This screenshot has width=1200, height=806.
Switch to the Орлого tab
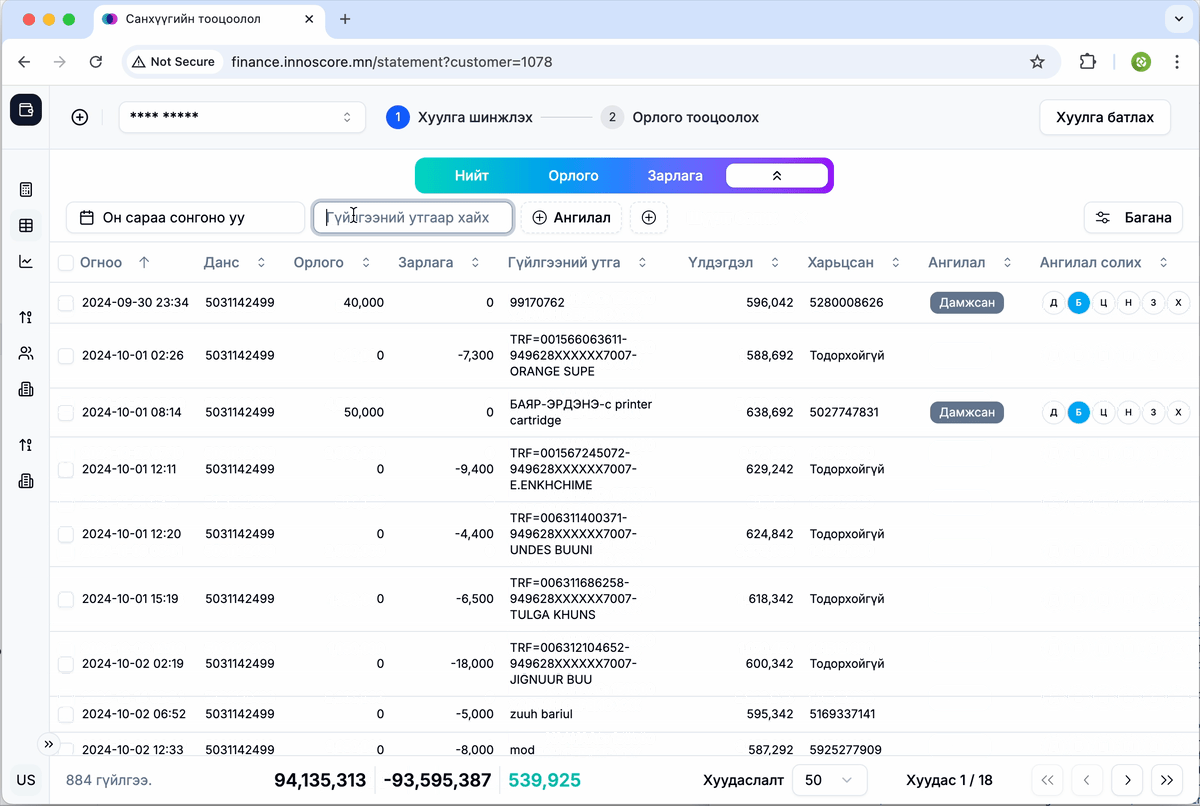tap(573, 176)
